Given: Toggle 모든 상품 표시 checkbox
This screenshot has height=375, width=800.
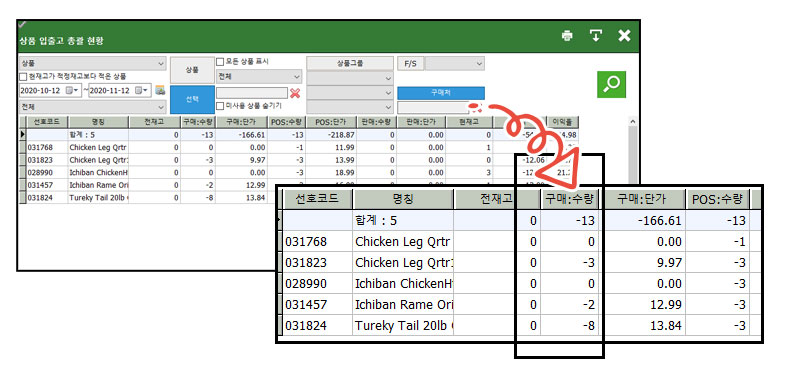Looking at the screenshot, I should (220, 62).
